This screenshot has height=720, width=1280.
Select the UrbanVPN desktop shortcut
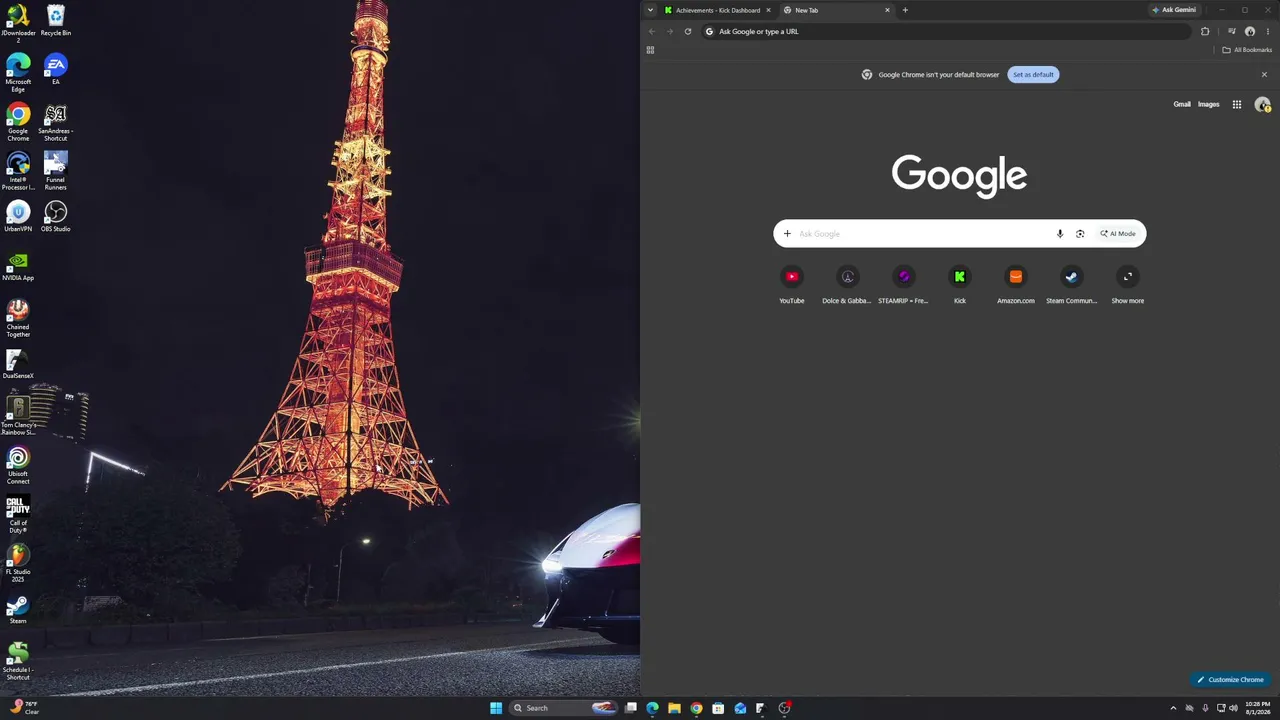click(x=18, y=216)
